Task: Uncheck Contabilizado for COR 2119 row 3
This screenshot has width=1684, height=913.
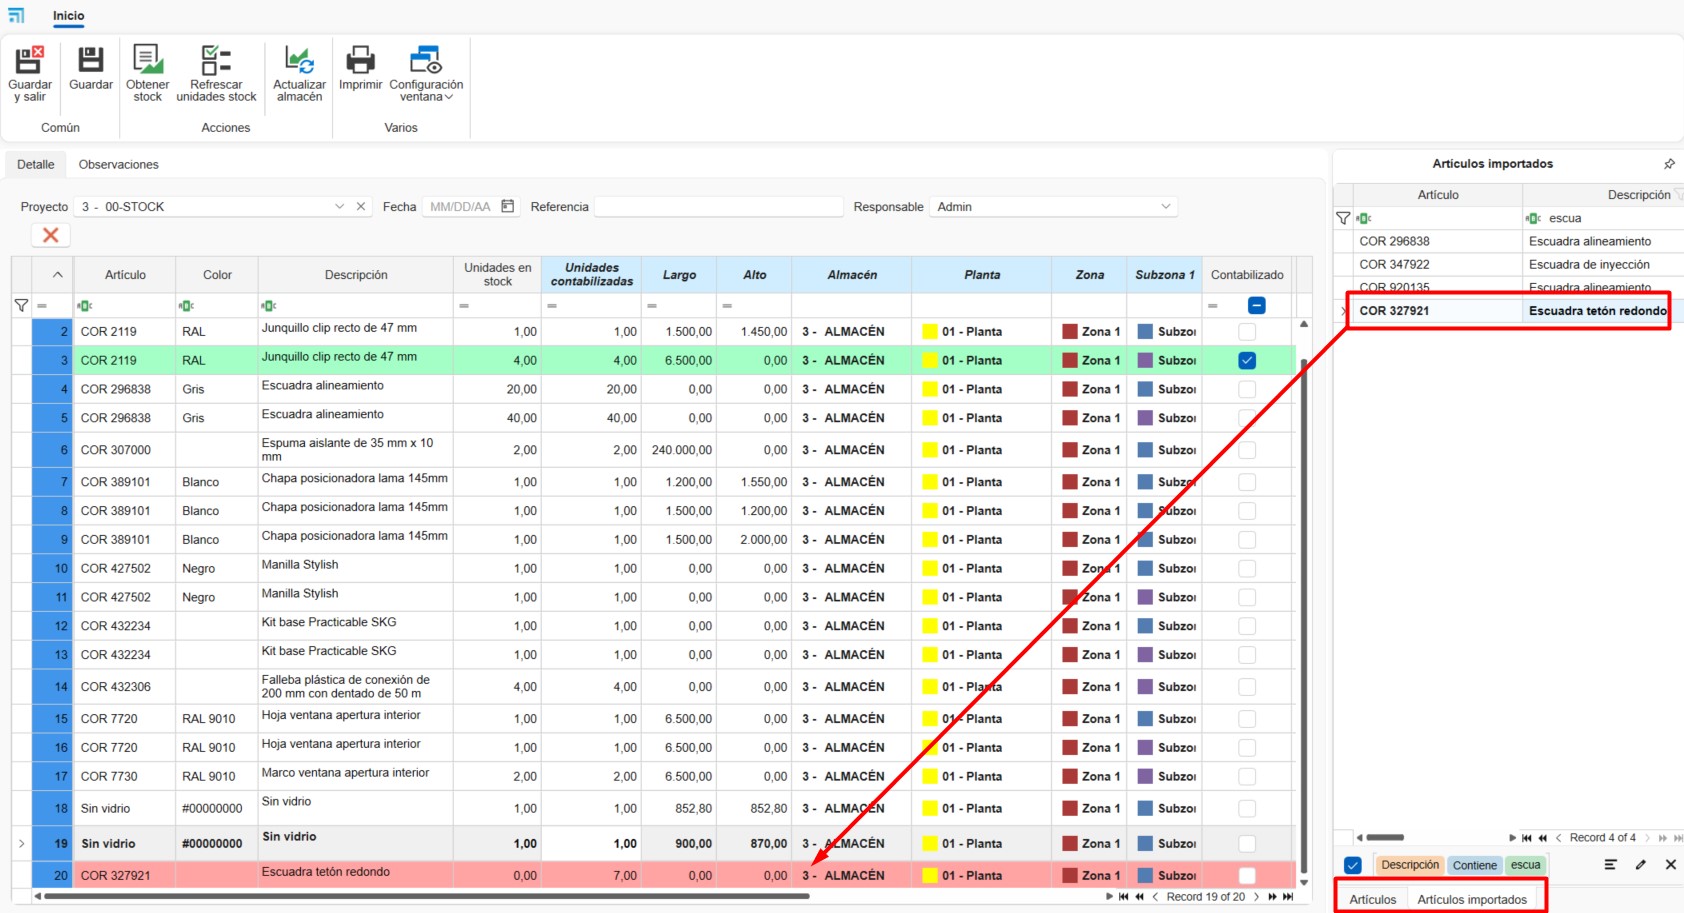Action: (1246, 360)
